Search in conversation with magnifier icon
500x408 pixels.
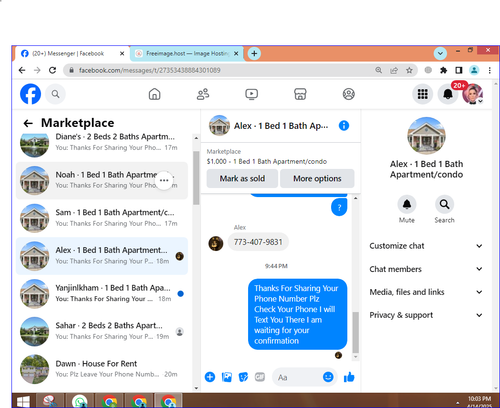coord(444,204)
